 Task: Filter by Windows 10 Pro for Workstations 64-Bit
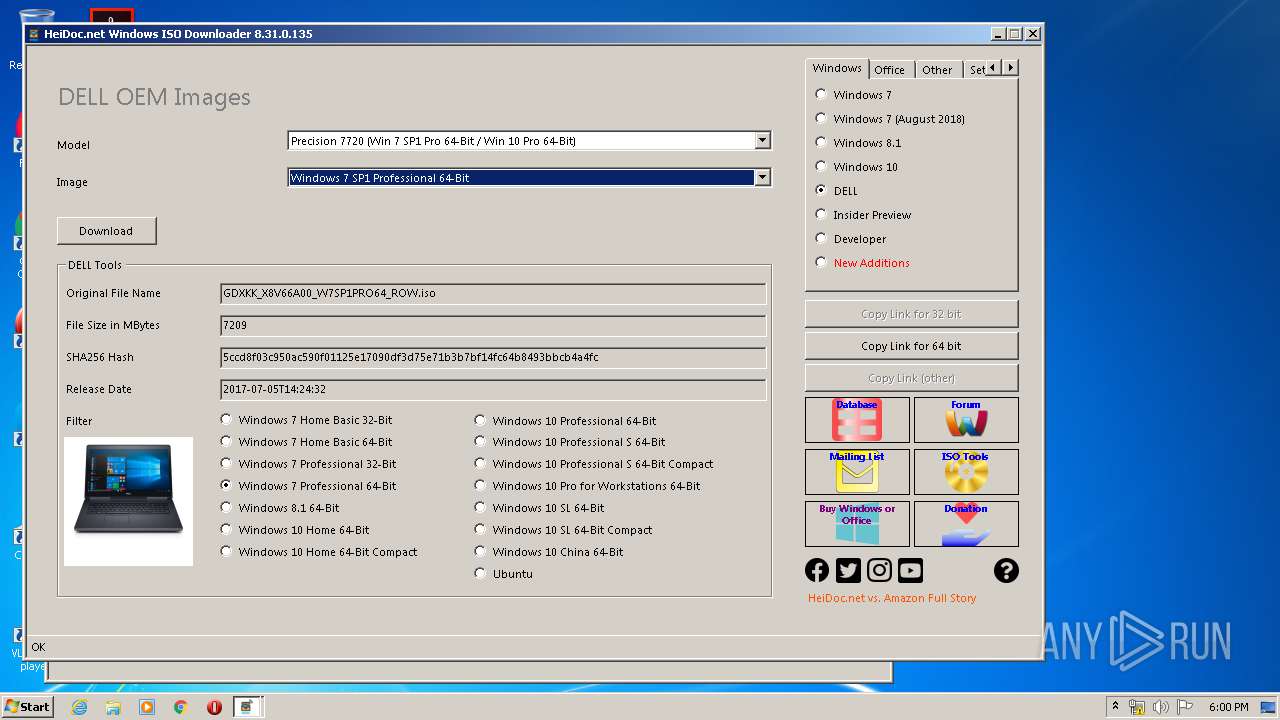480,485
